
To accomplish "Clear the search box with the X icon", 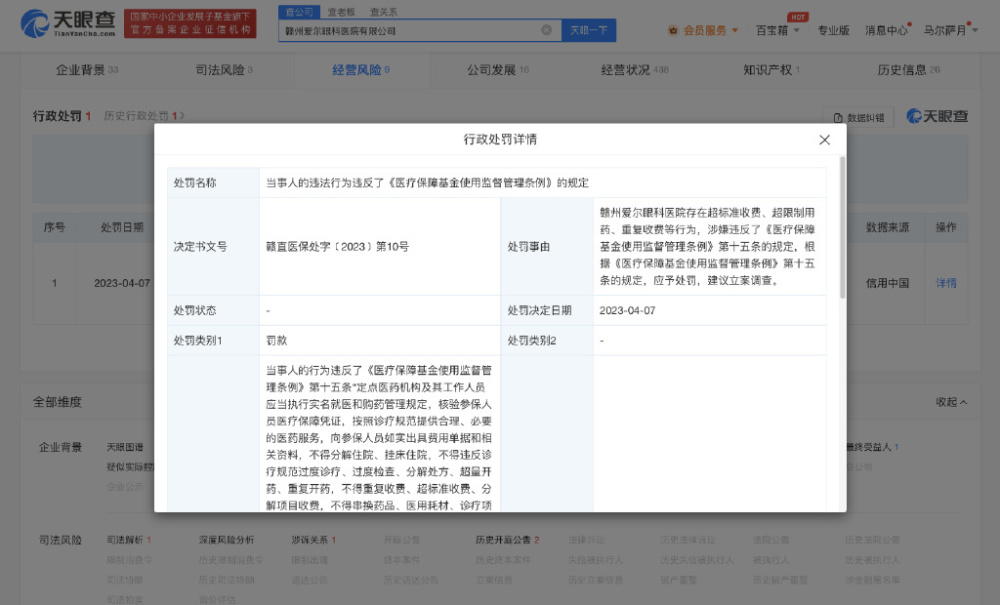I will (546, 30).
